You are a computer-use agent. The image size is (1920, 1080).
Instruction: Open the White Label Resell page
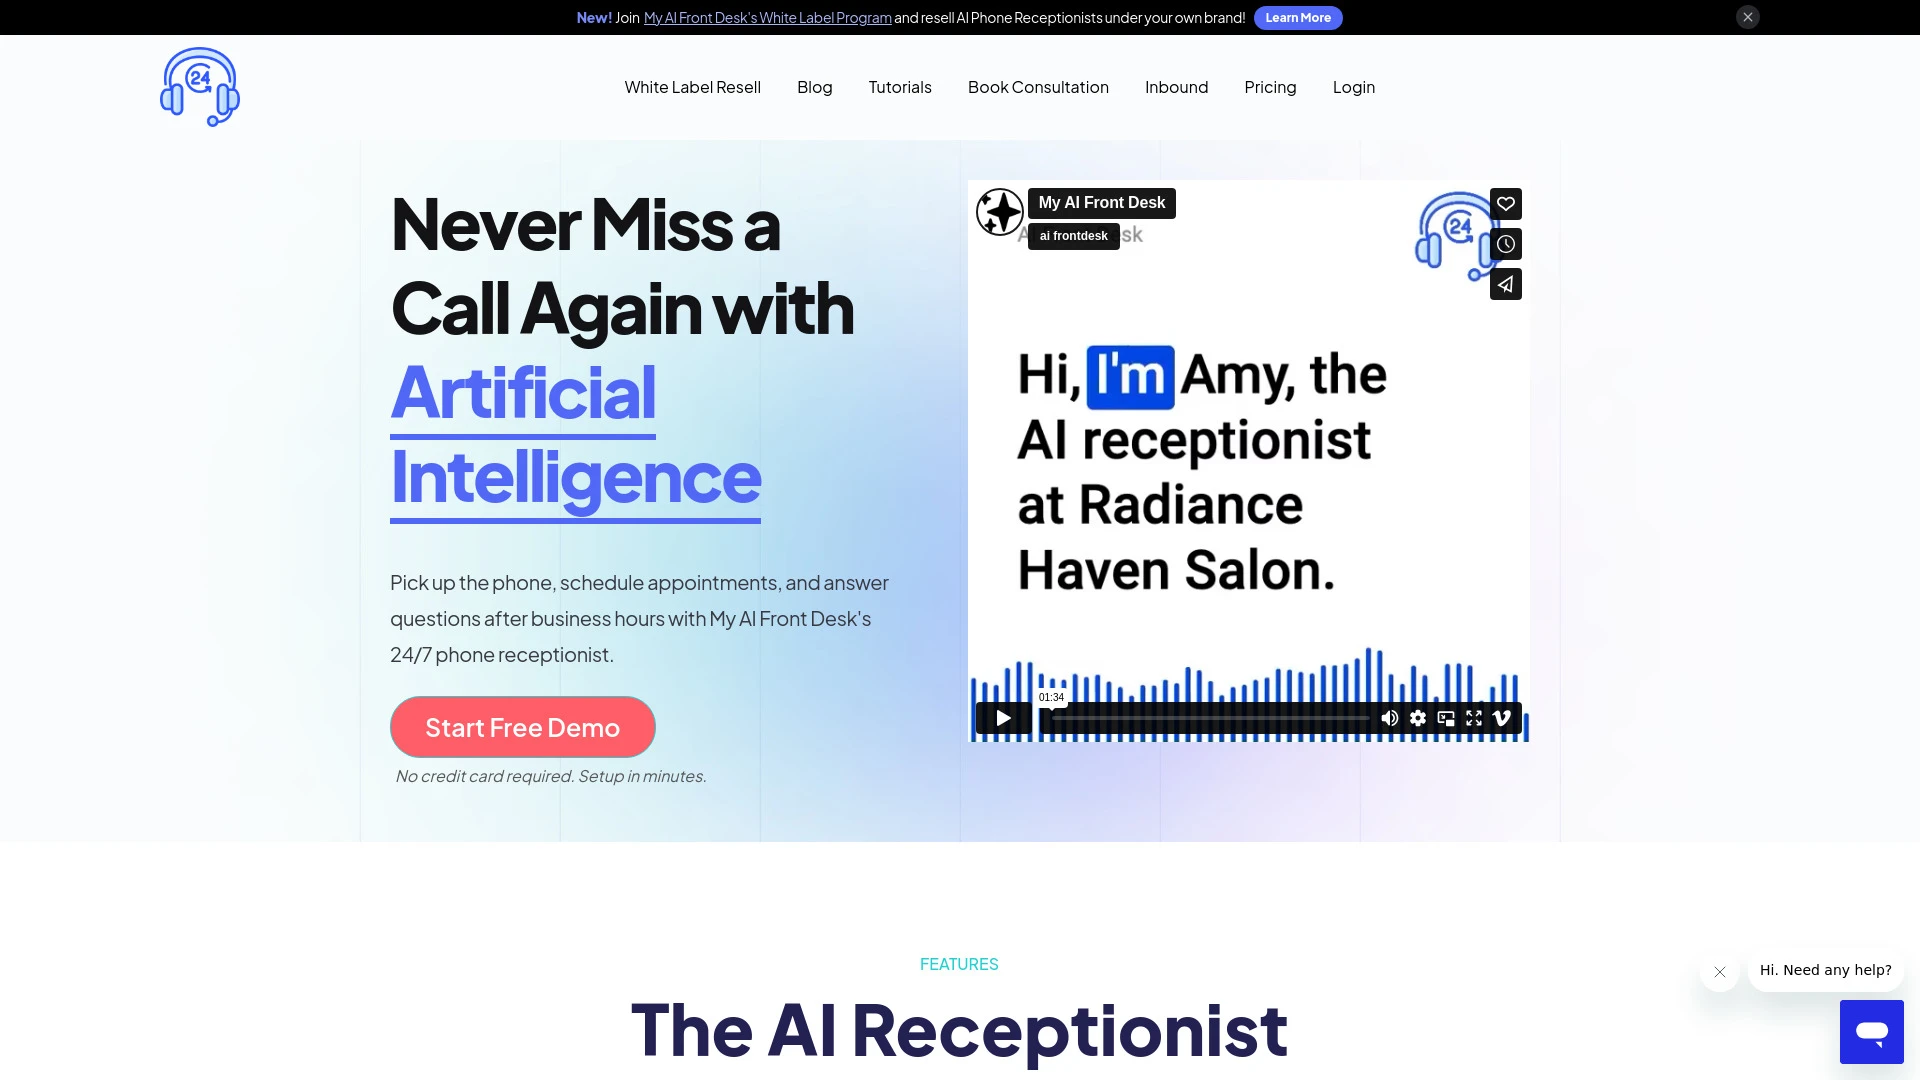(692, 86)
